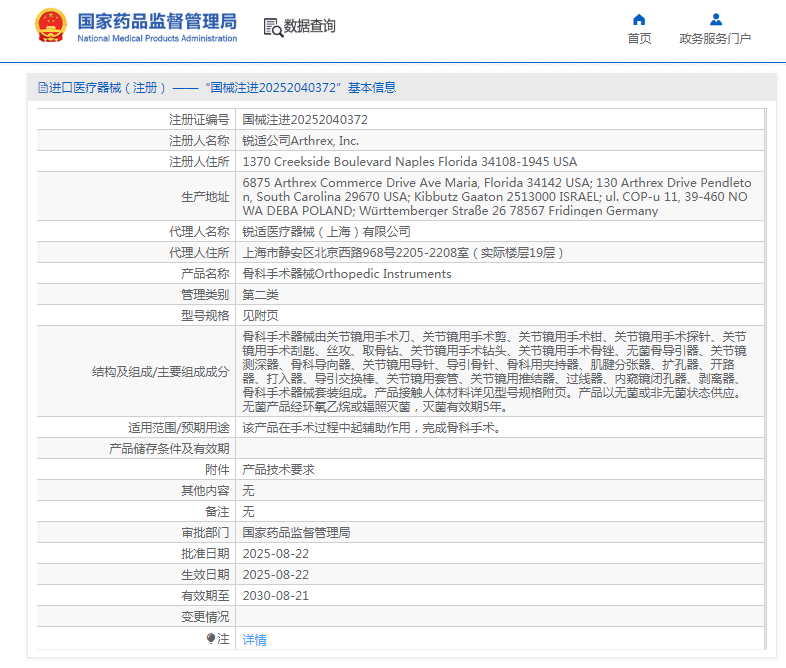Click the document icon before 进口医疗器械
Image resolution: width=786 pixels, height=668 pixels.
pyautogui.click(x=43, y=88)
